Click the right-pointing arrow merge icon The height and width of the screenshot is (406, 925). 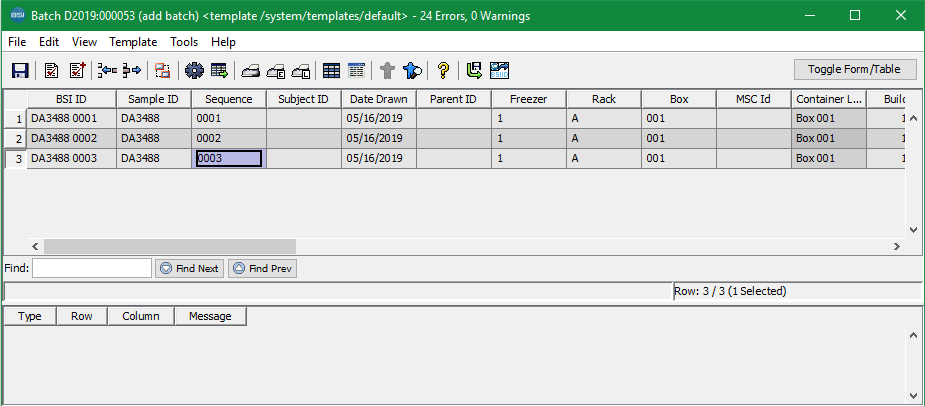click(x=132, y=70)
